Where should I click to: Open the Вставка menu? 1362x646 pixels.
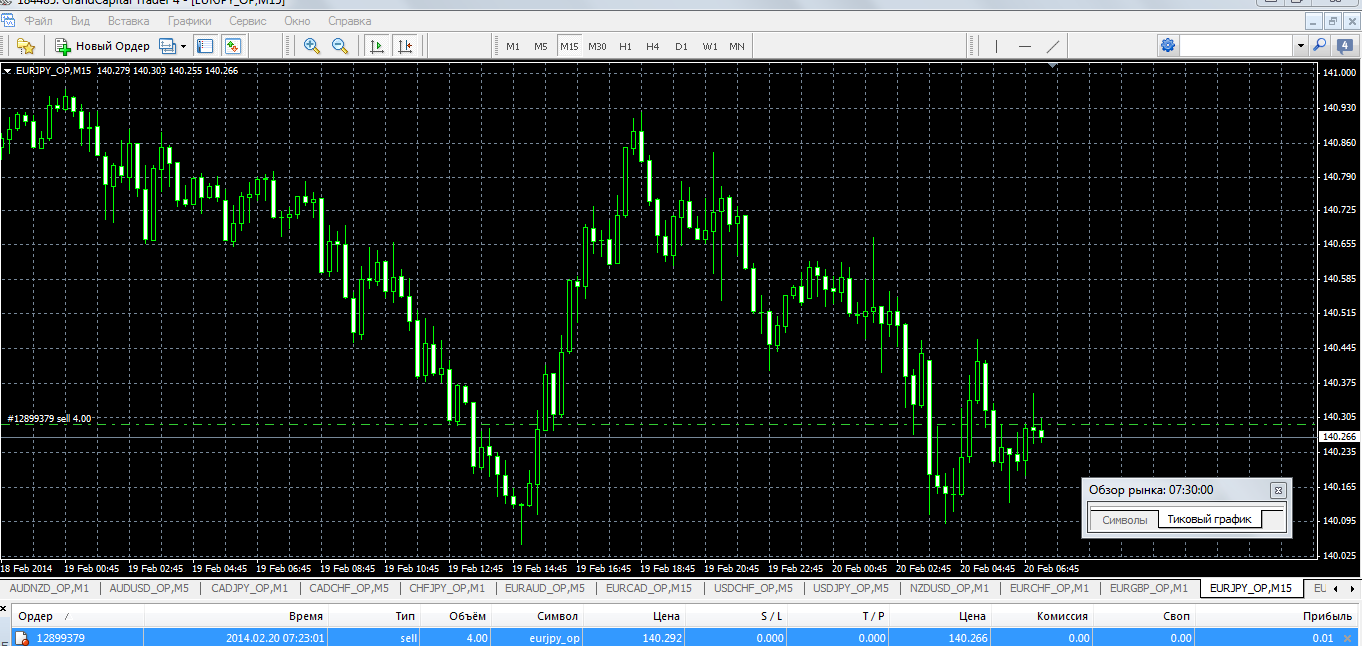pos(128,20)
